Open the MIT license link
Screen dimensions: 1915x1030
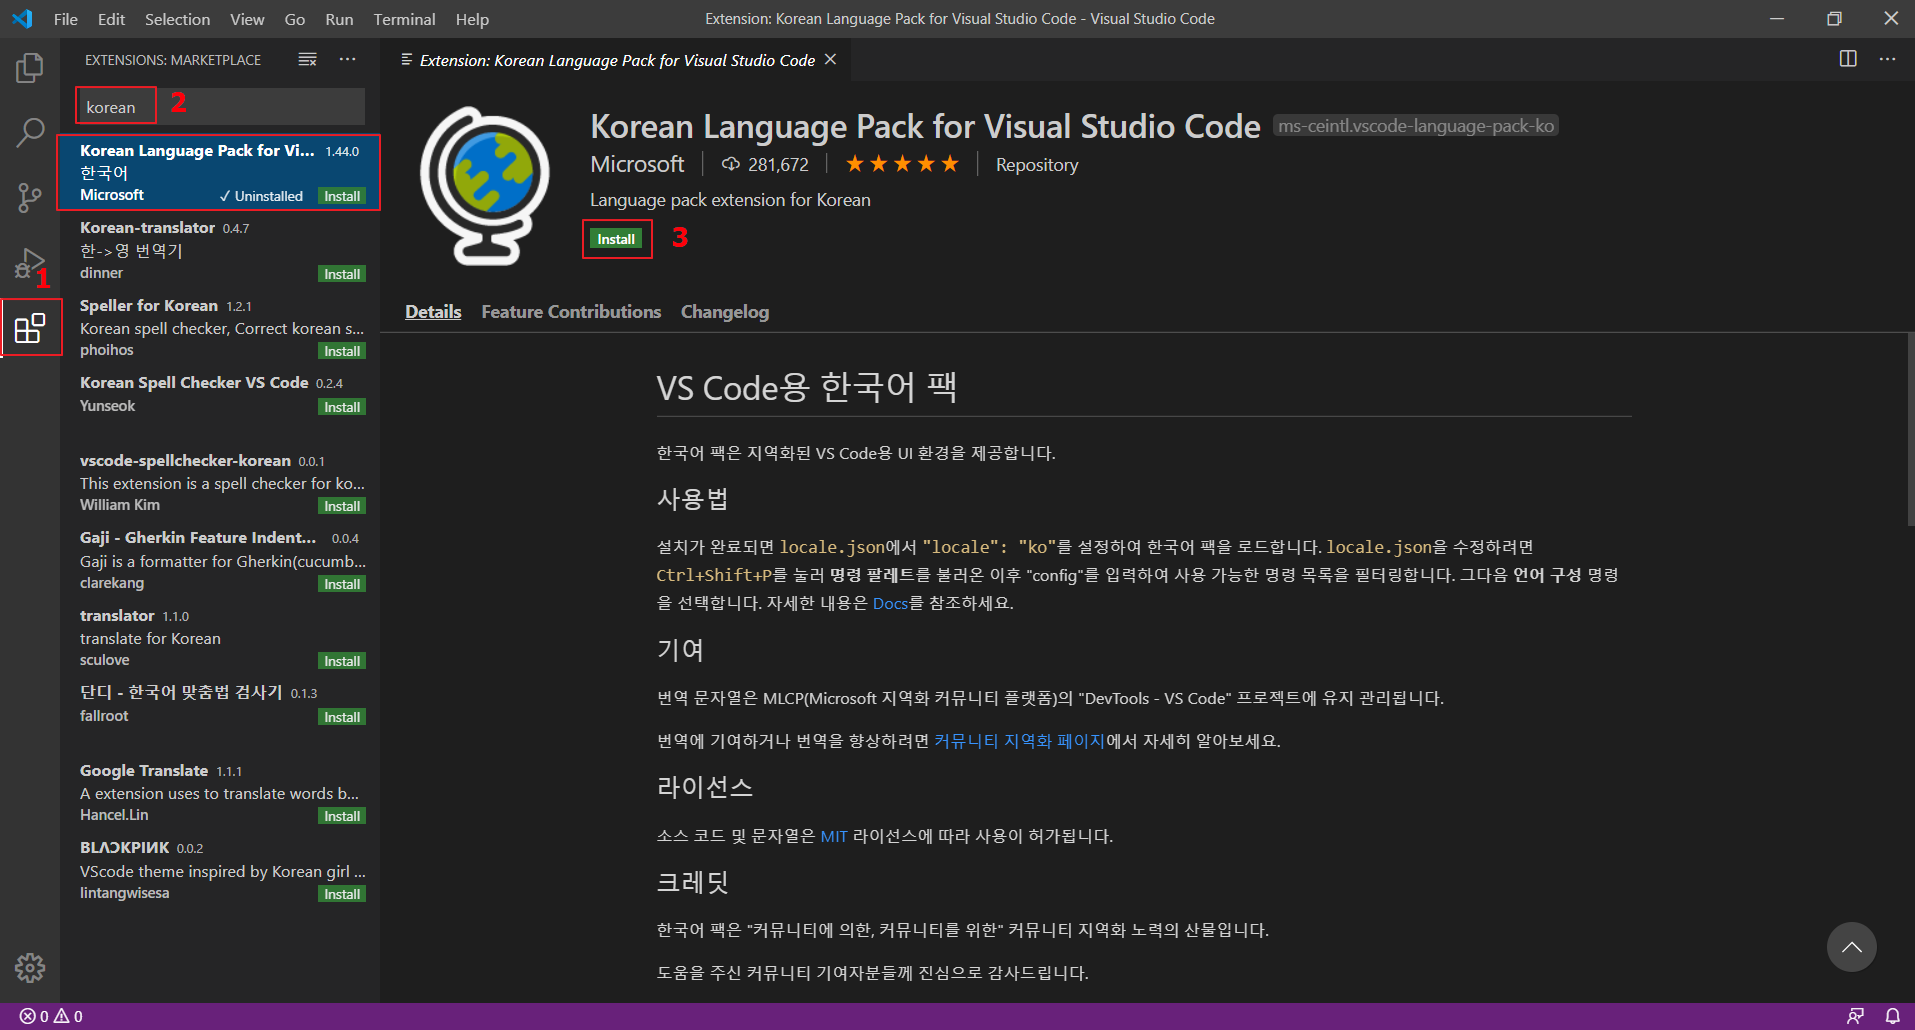[834, 836]
